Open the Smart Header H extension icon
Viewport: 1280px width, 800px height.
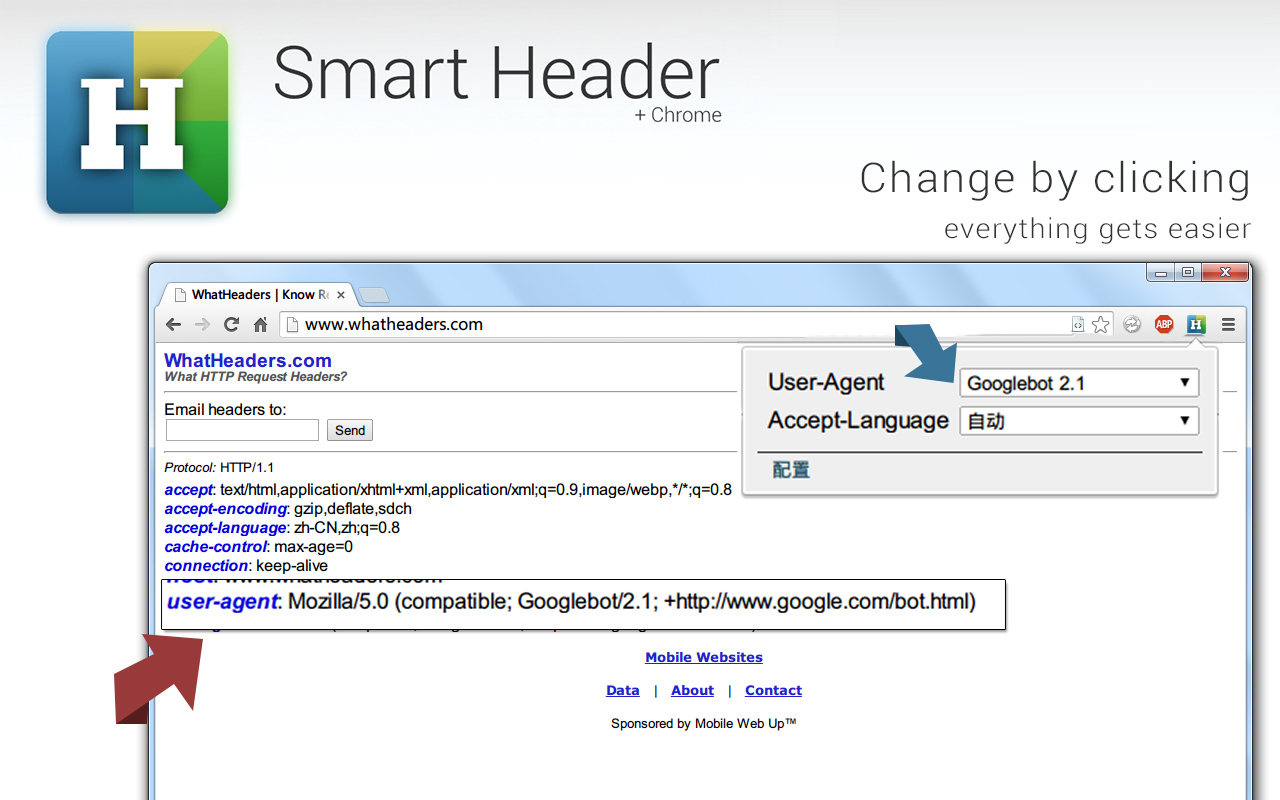[1196, 324]
